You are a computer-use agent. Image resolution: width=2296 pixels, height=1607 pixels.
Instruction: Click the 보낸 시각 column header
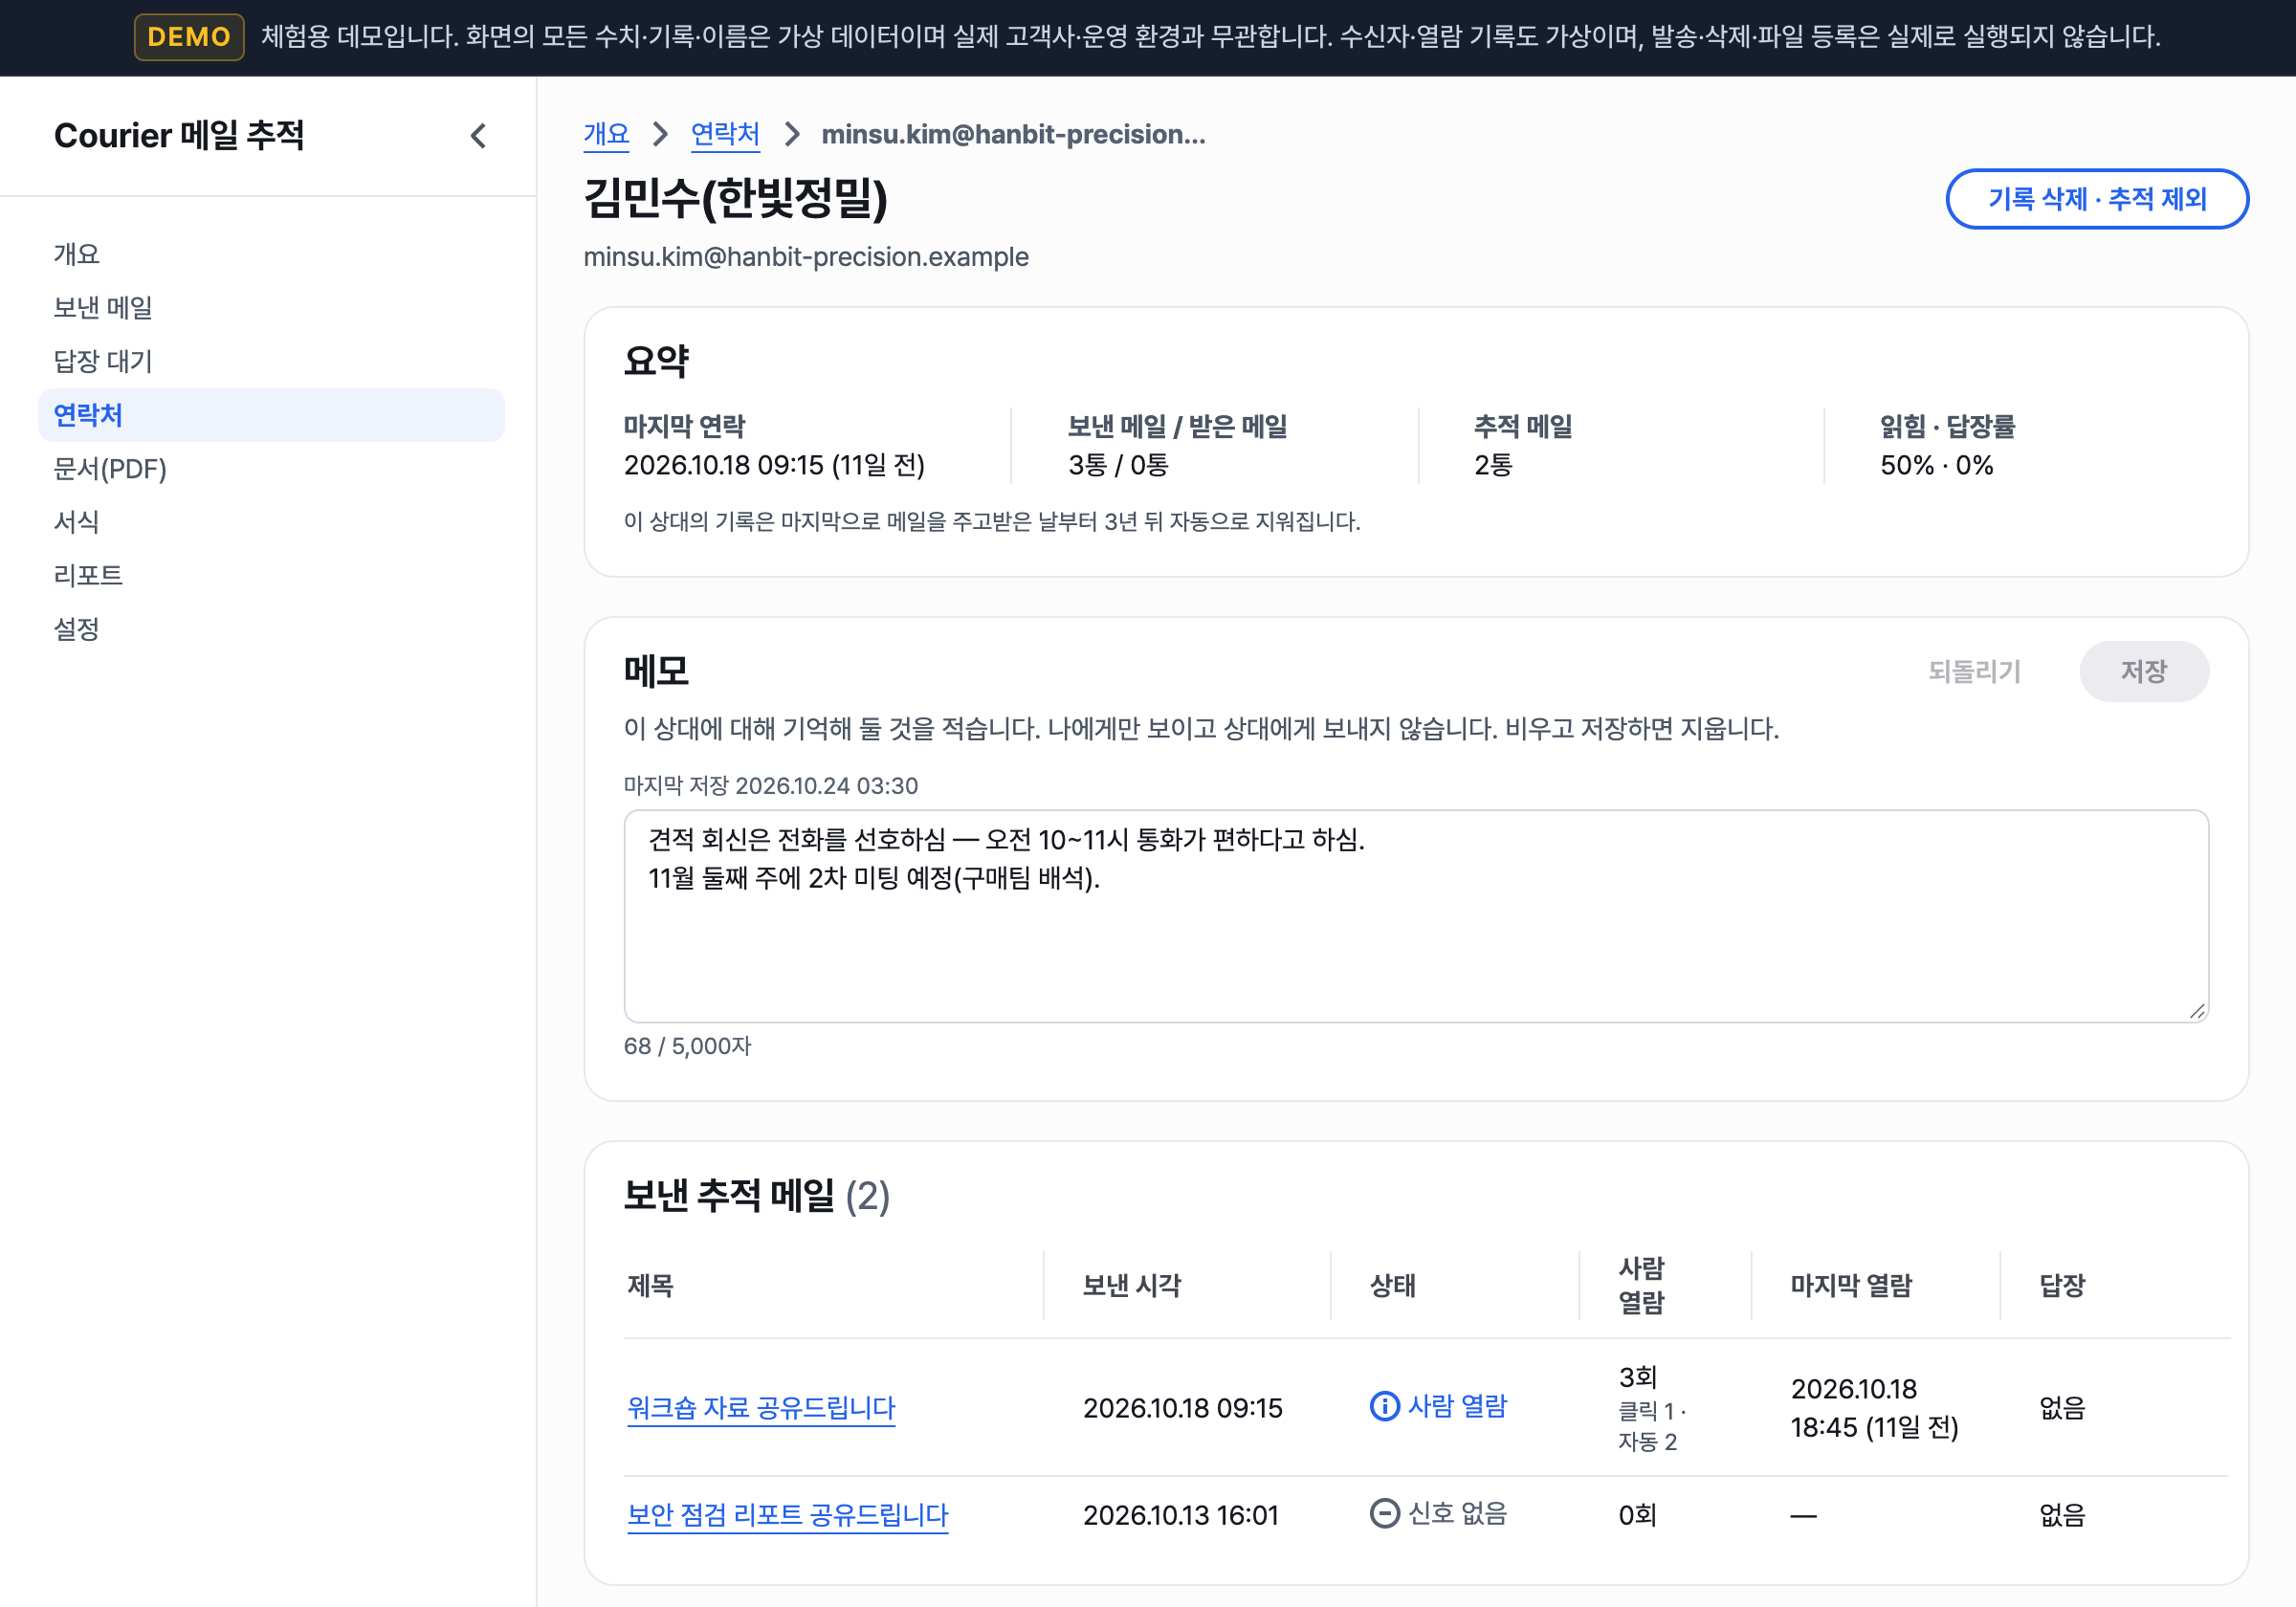tap(1132, 1286)
